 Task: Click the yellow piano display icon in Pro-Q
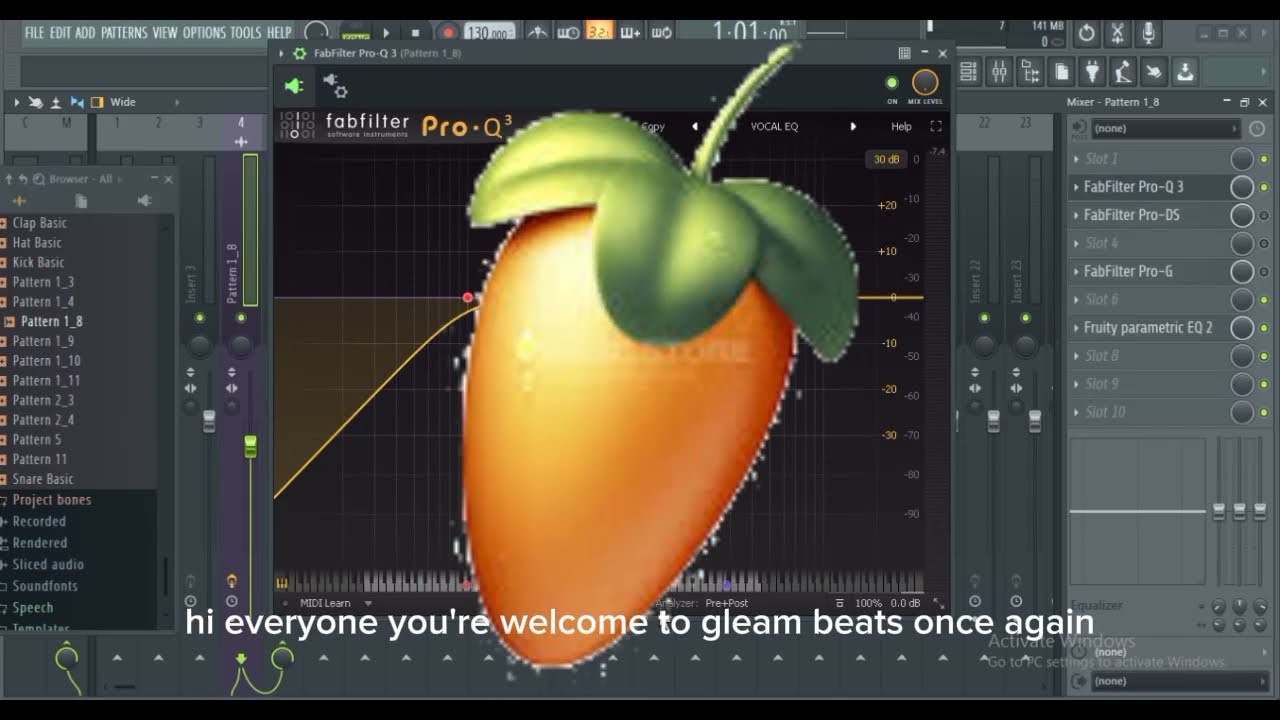click(x=282, y=584)
